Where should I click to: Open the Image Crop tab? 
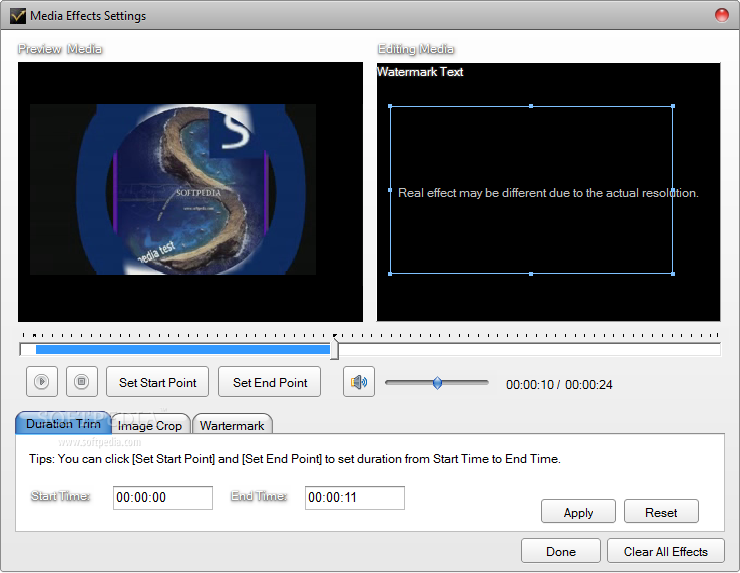tap(150, 425)
